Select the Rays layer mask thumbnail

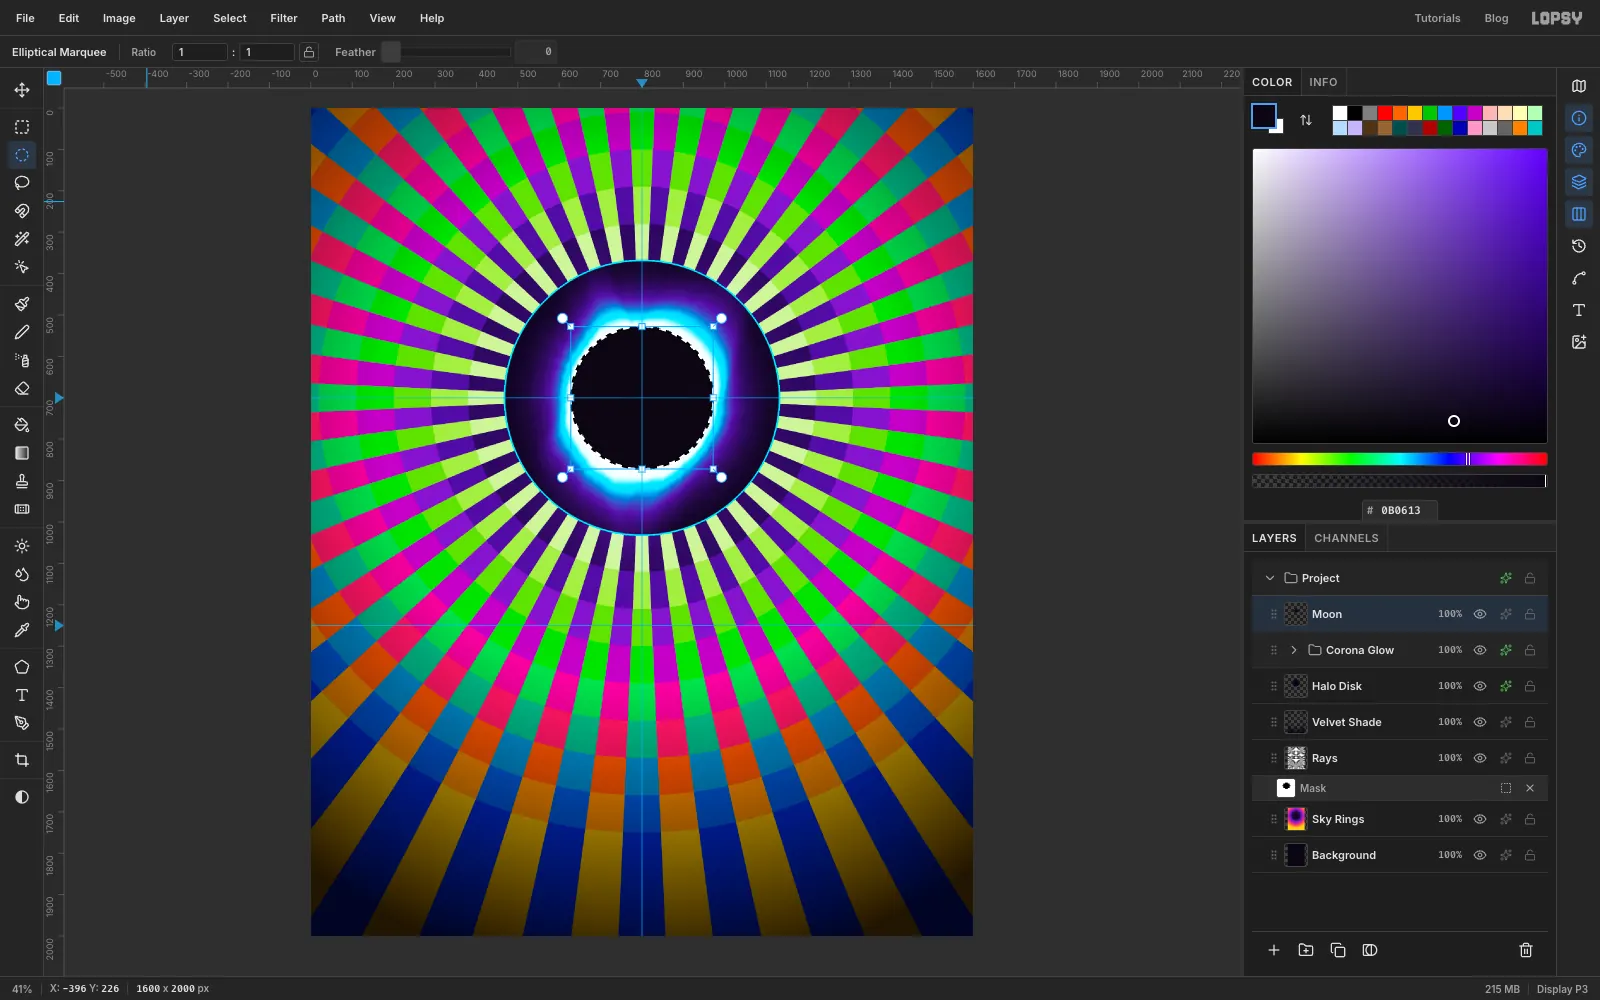(x=1286, y=788)
